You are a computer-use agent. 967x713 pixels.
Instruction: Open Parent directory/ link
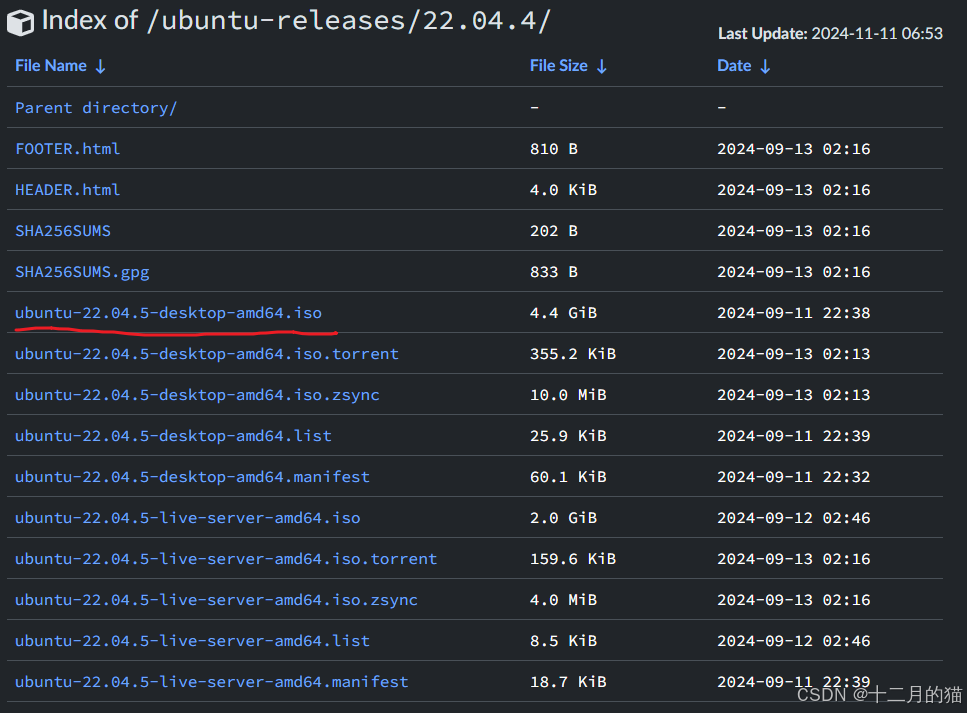click(x=96, y=108)
